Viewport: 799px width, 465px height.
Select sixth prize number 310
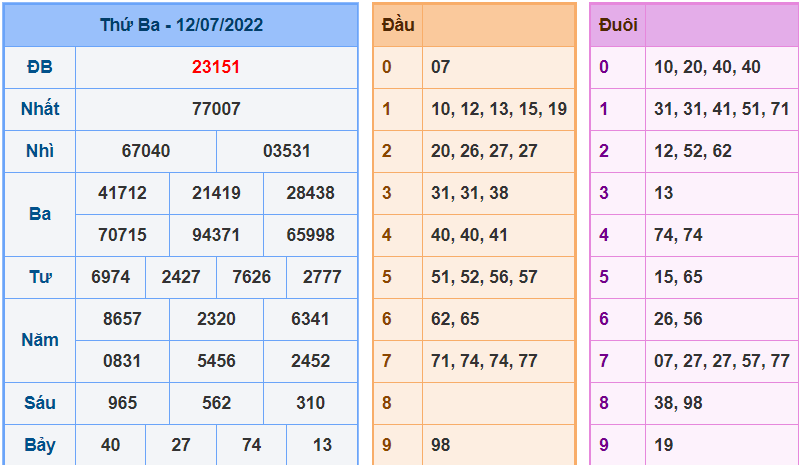[310, 403]
